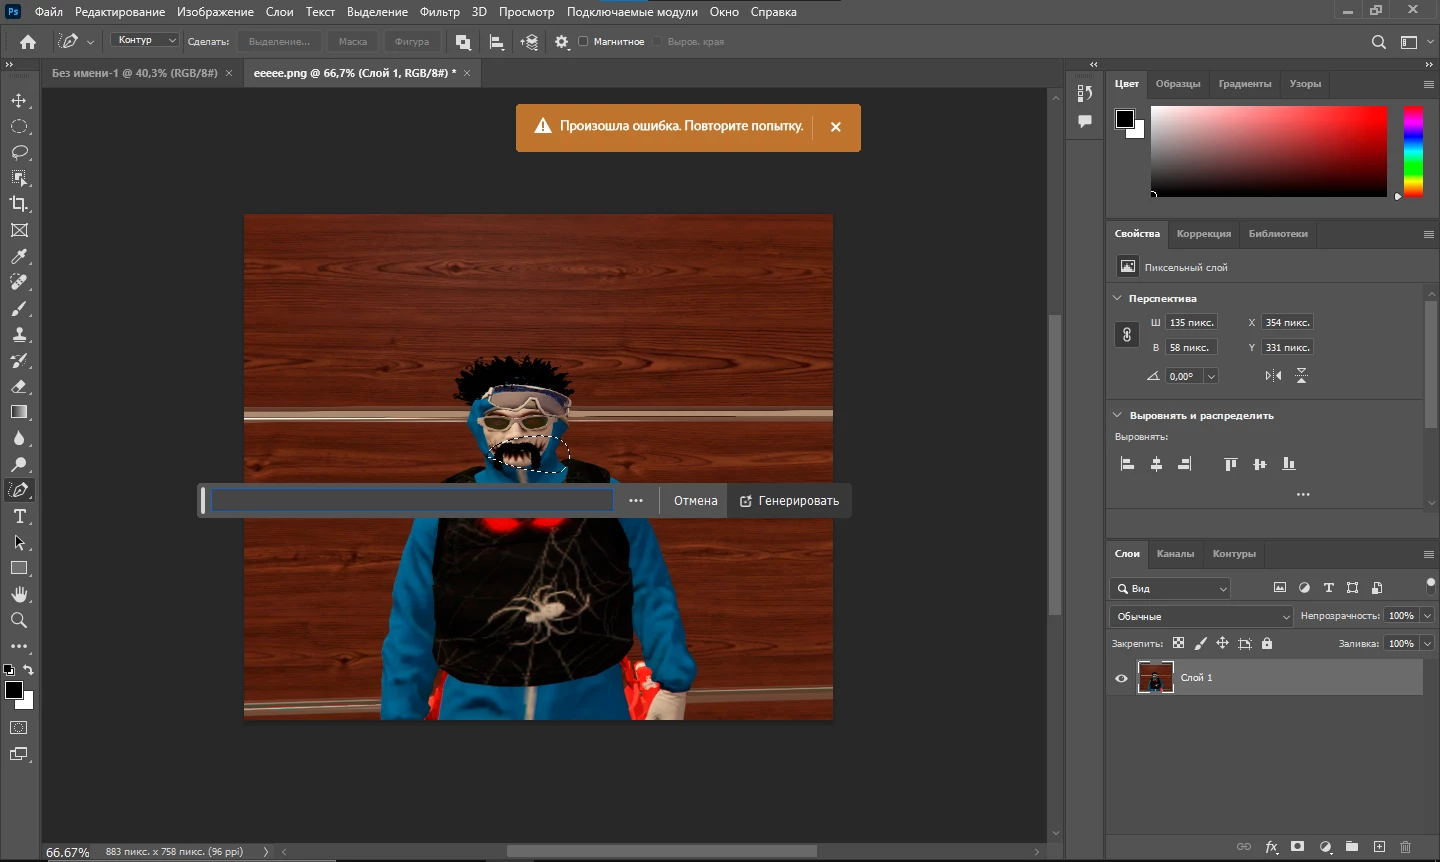This screenshot has width=1440, height=862.
Task: Click the Отмена button
Action: point(695,501)
